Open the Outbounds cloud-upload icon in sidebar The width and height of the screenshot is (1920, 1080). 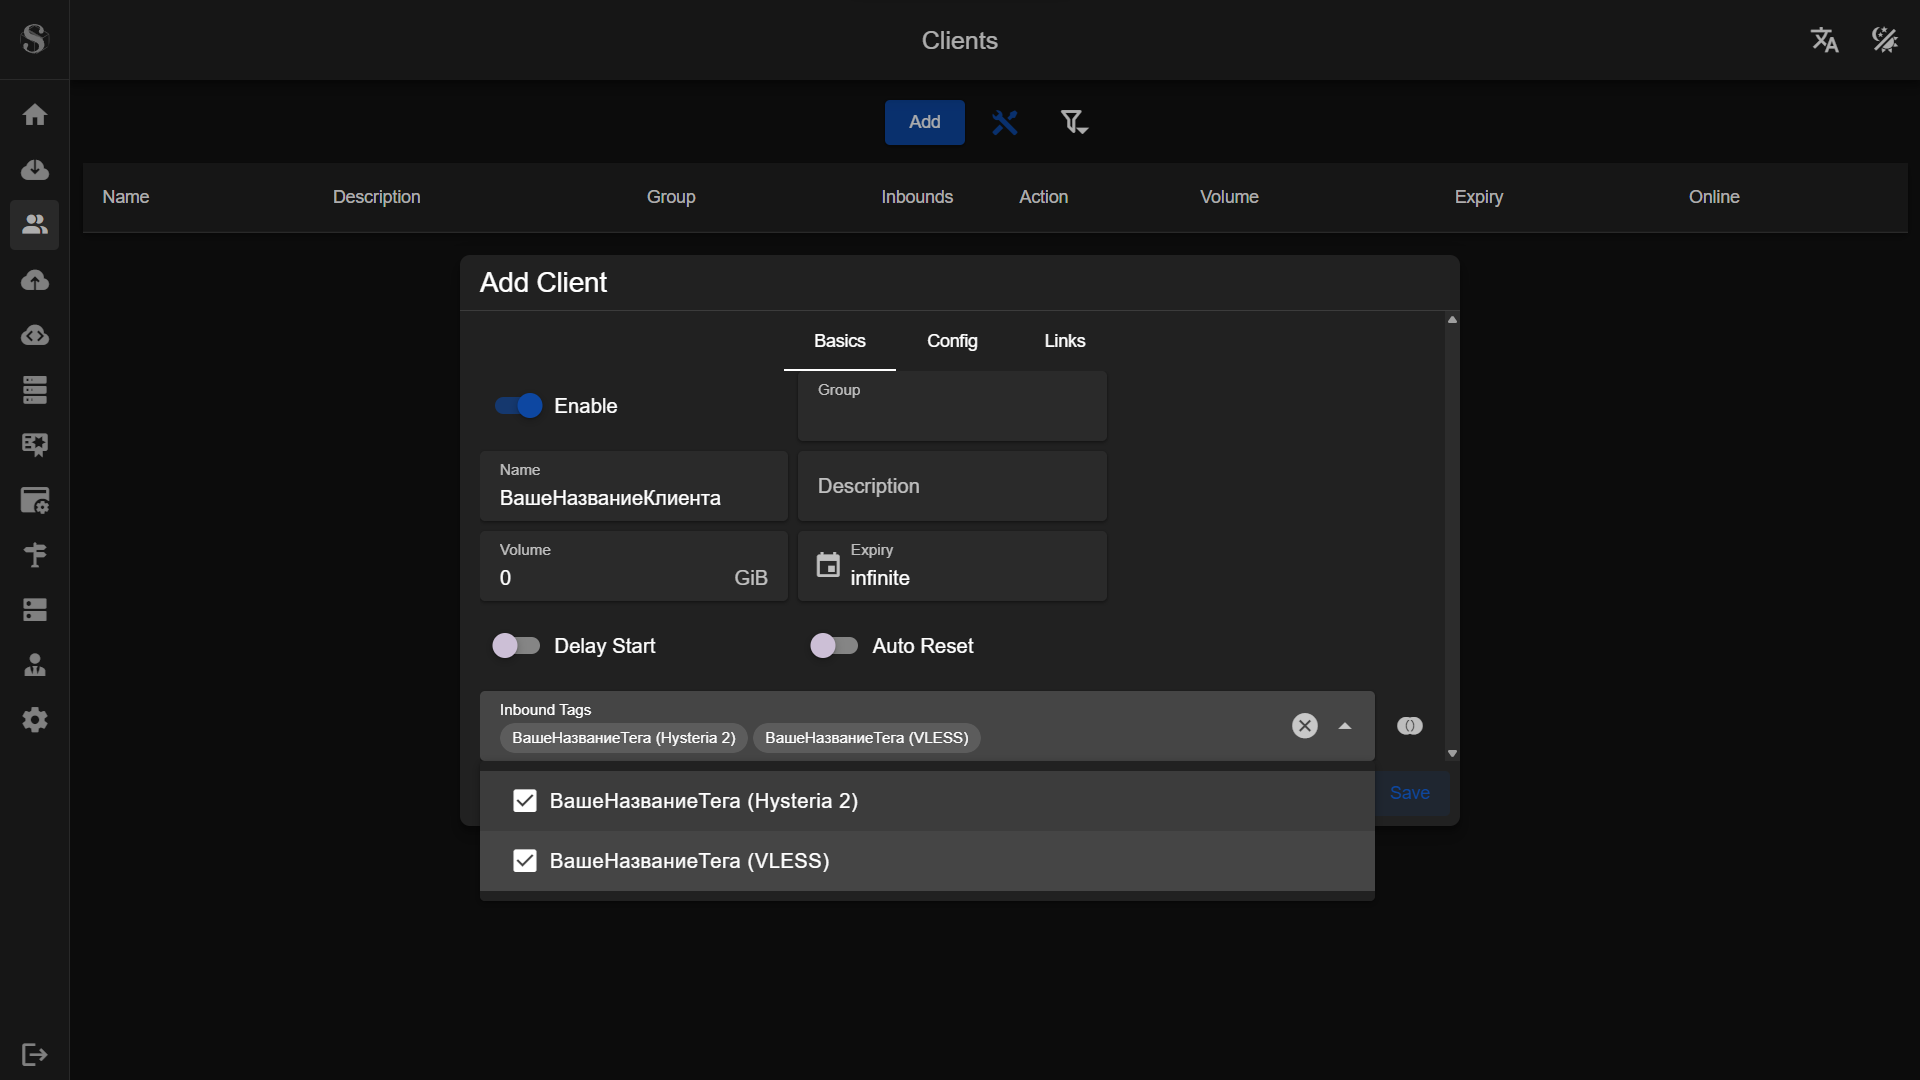pos(35,280)
